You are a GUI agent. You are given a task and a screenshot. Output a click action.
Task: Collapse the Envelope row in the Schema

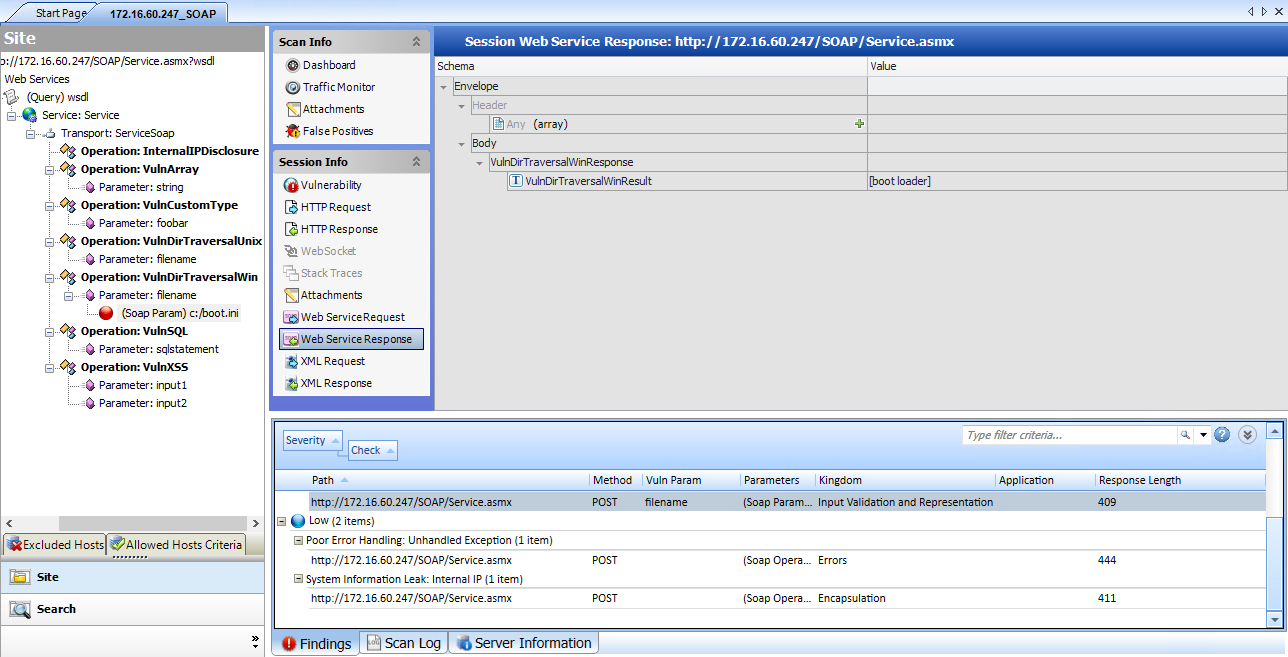click(443, 86)
